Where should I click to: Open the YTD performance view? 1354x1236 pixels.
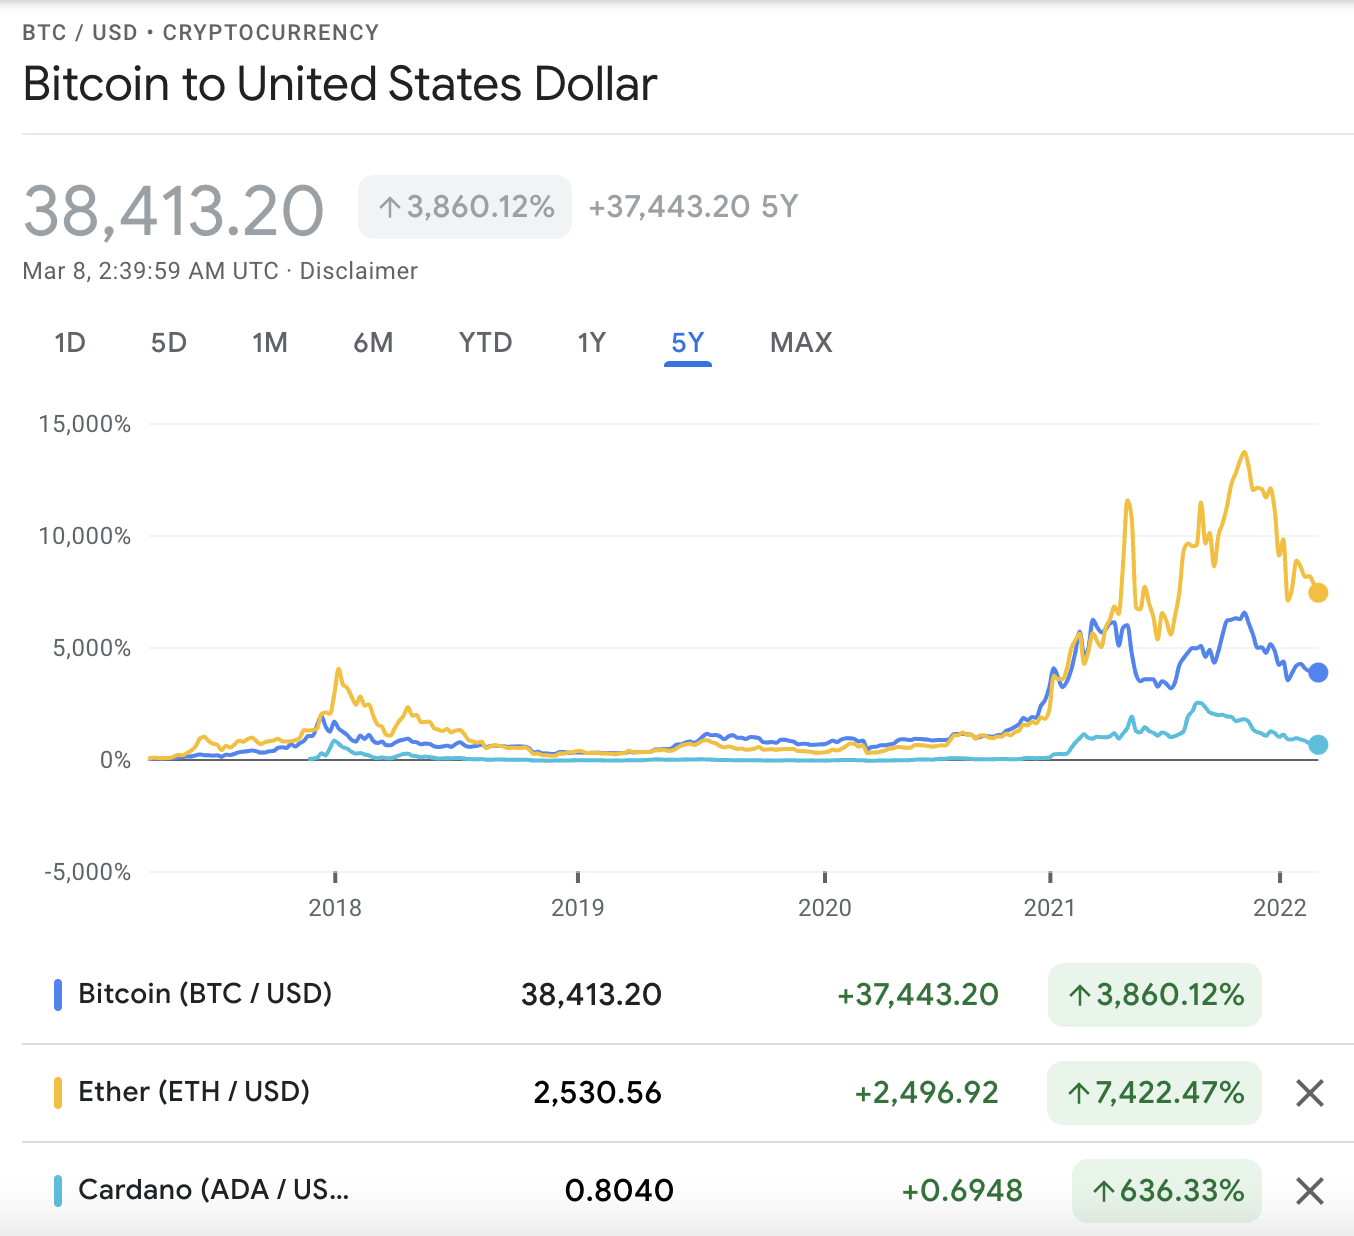pyautogui.click(x=484, y=342)
